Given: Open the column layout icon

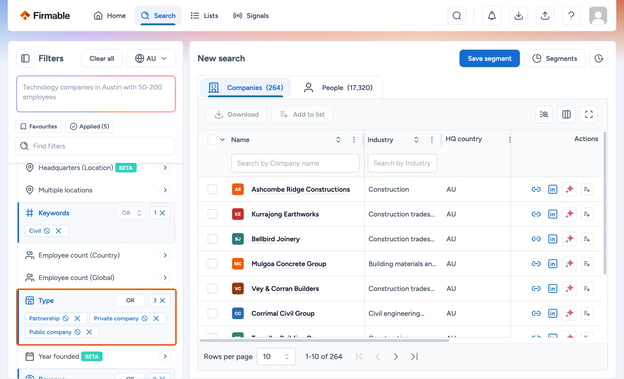Looking at the screenshot, I should 566,114.
